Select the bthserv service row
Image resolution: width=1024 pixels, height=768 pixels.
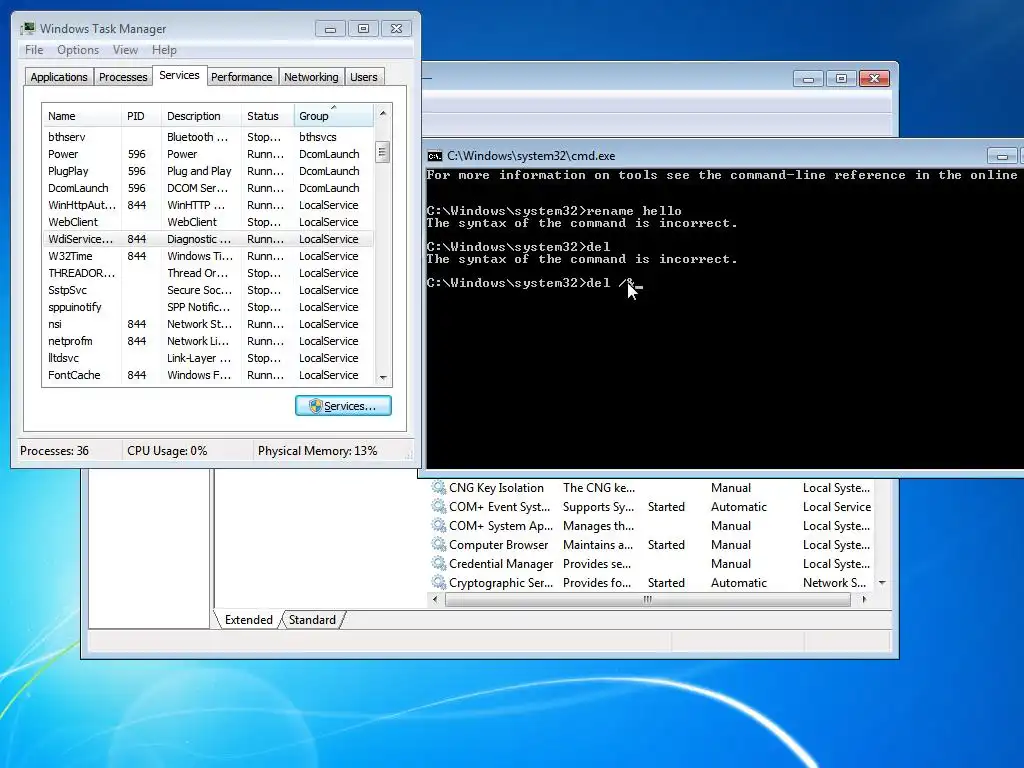(x=208, y=137)
